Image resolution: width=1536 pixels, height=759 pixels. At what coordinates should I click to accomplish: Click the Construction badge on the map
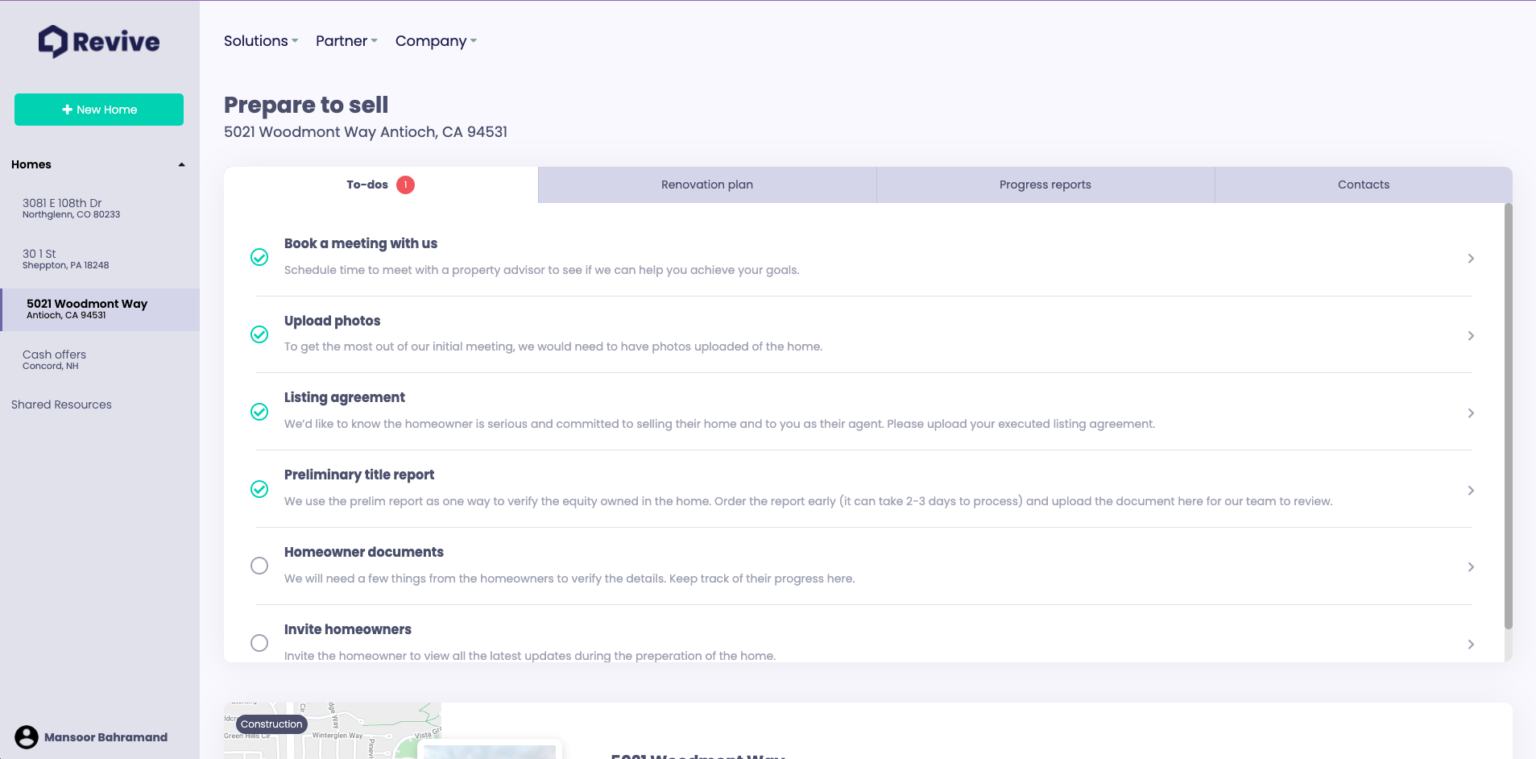point(271,724)
